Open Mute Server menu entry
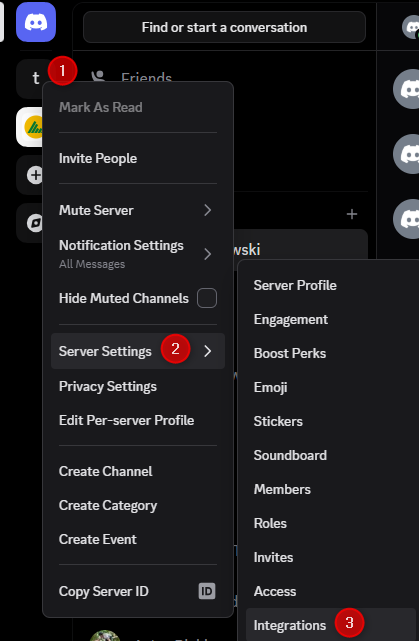Screen dimensions: 419x641 point(138,210)
